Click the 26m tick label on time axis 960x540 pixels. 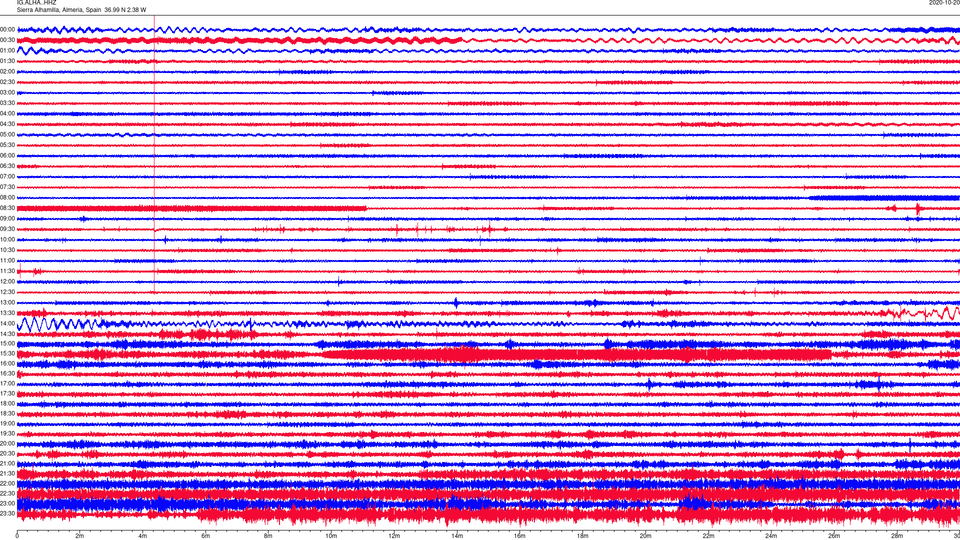coord(834,536)
